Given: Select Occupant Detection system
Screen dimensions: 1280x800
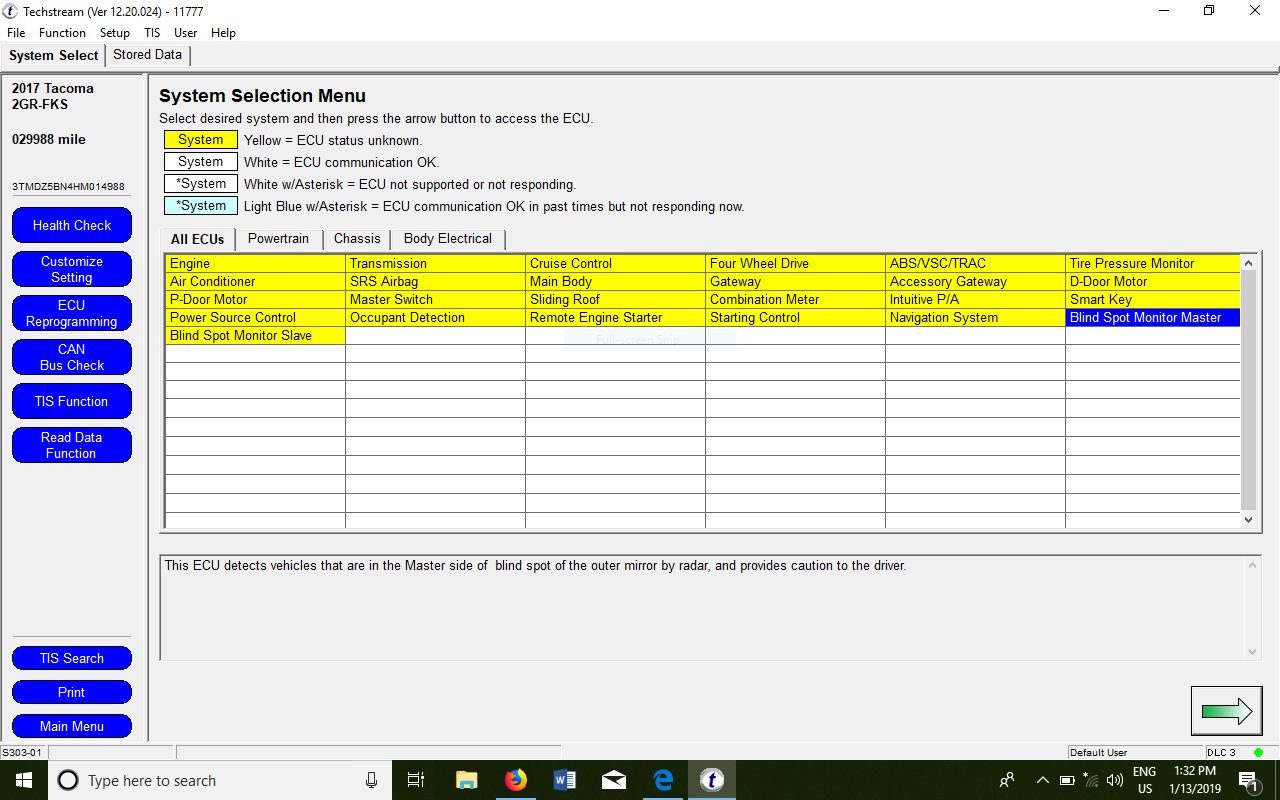Looking at the screenshot, I should (x=435, y=318).
